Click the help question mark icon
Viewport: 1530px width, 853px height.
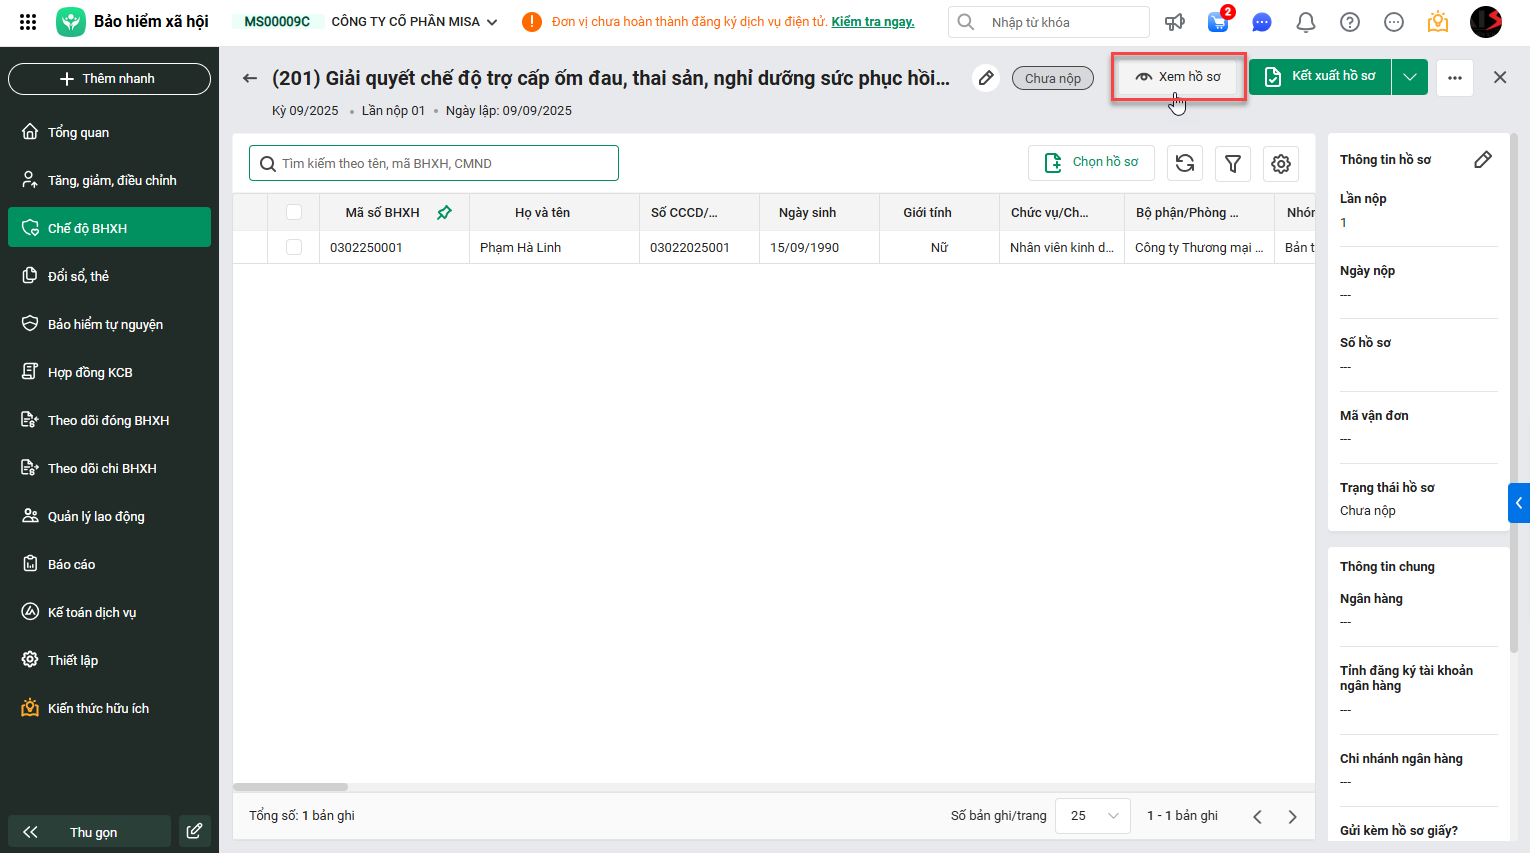pyautogui.click(x=1350, y=22)
